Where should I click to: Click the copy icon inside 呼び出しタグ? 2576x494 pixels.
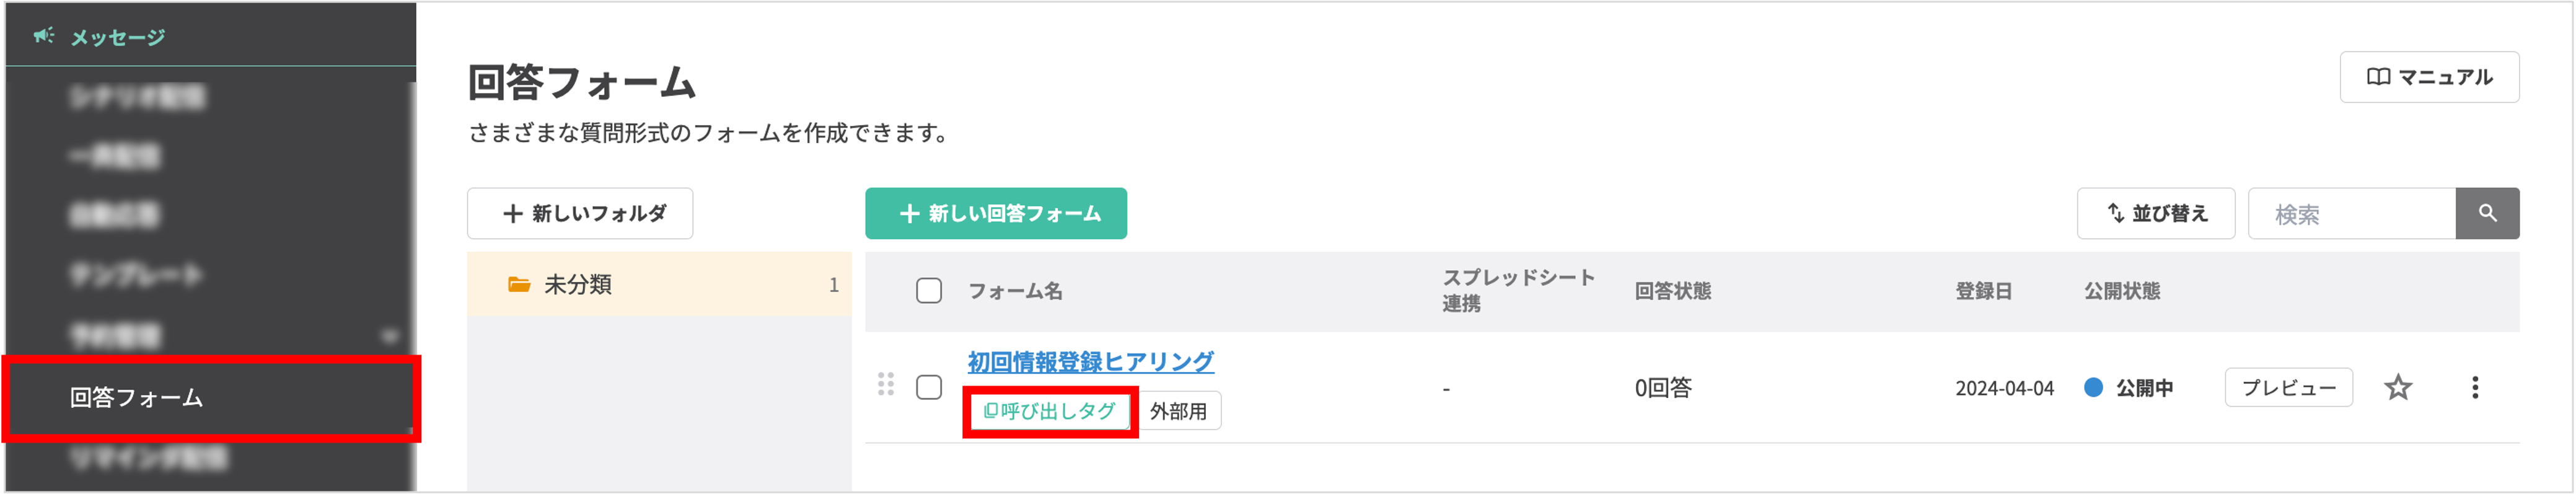(991, 411)
